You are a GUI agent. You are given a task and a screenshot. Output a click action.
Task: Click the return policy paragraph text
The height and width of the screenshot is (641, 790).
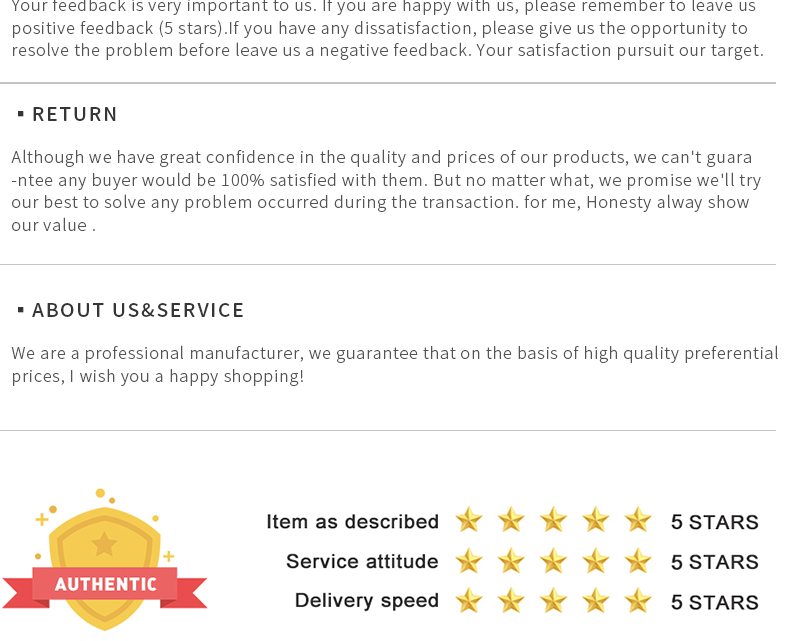386,191
